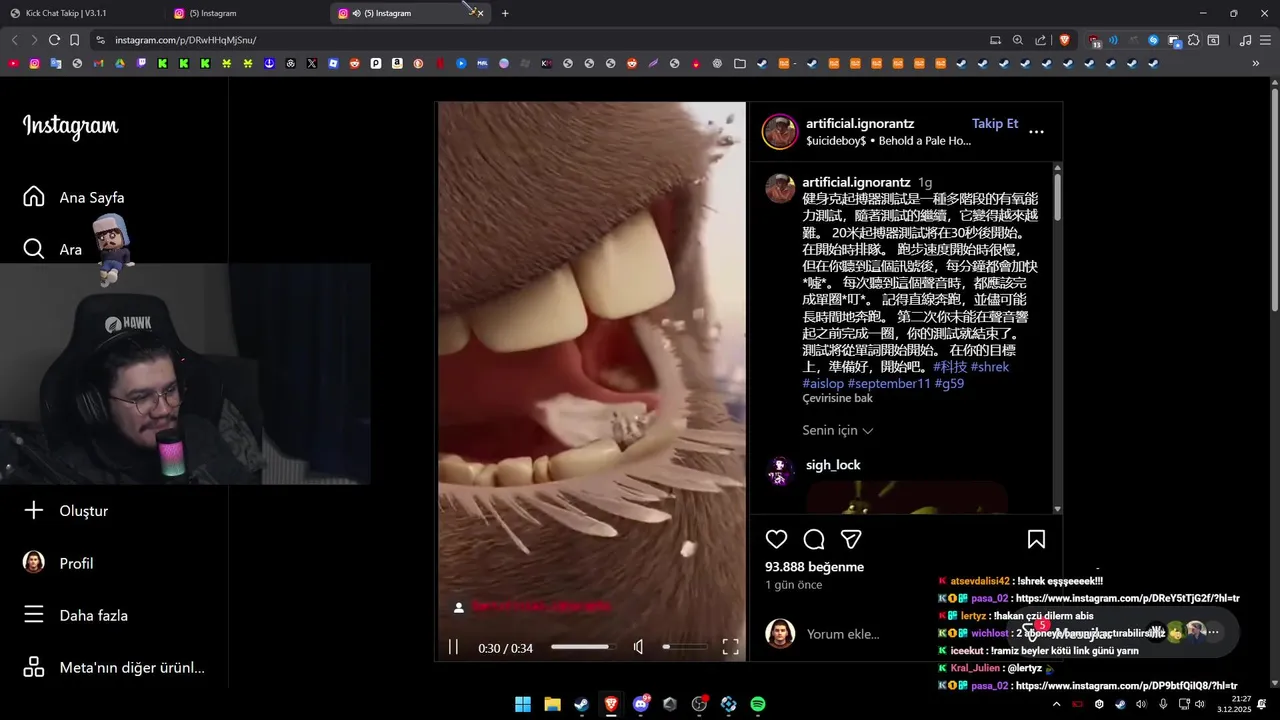1280x720 pixels.
Task: Show more bookmarks with the chevron
Action: pyautogui.click(x=1256, y=63)
